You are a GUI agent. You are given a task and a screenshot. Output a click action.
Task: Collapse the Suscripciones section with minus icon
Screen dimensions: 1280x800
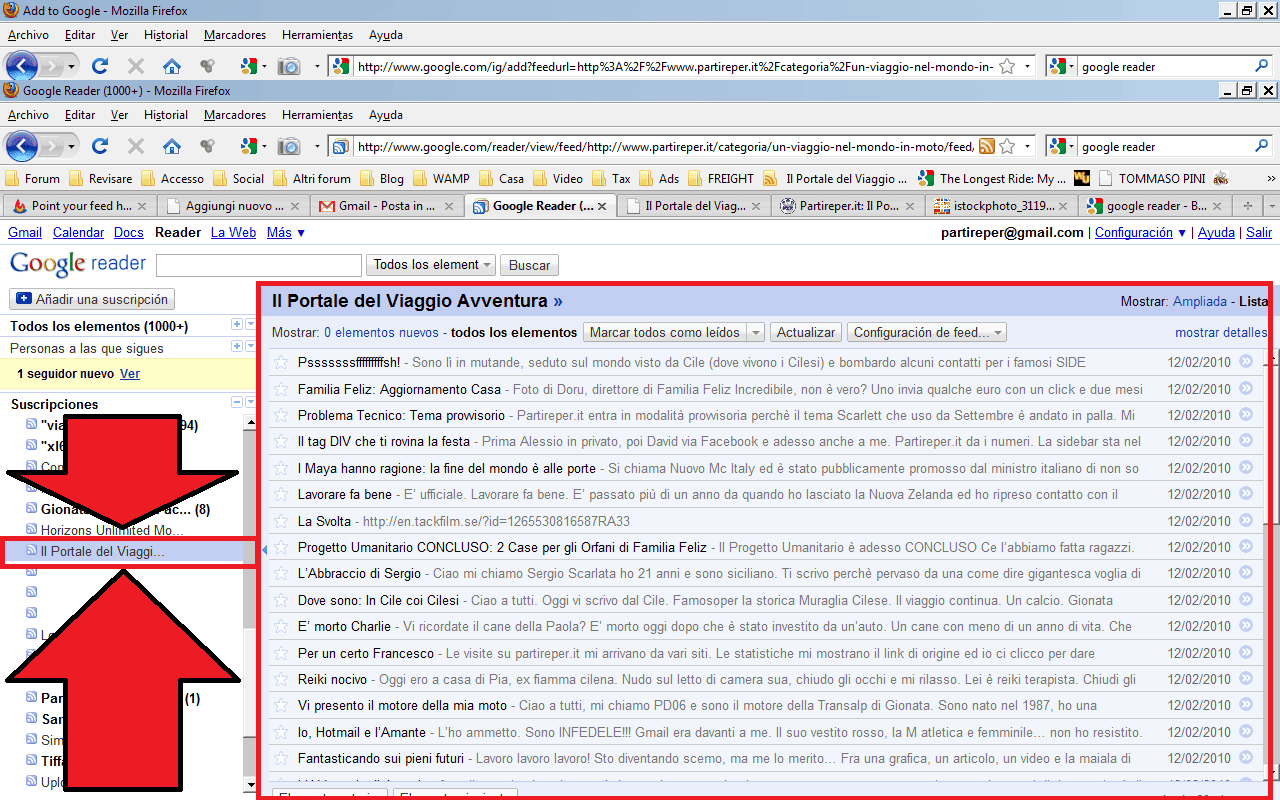click(236, 402)
